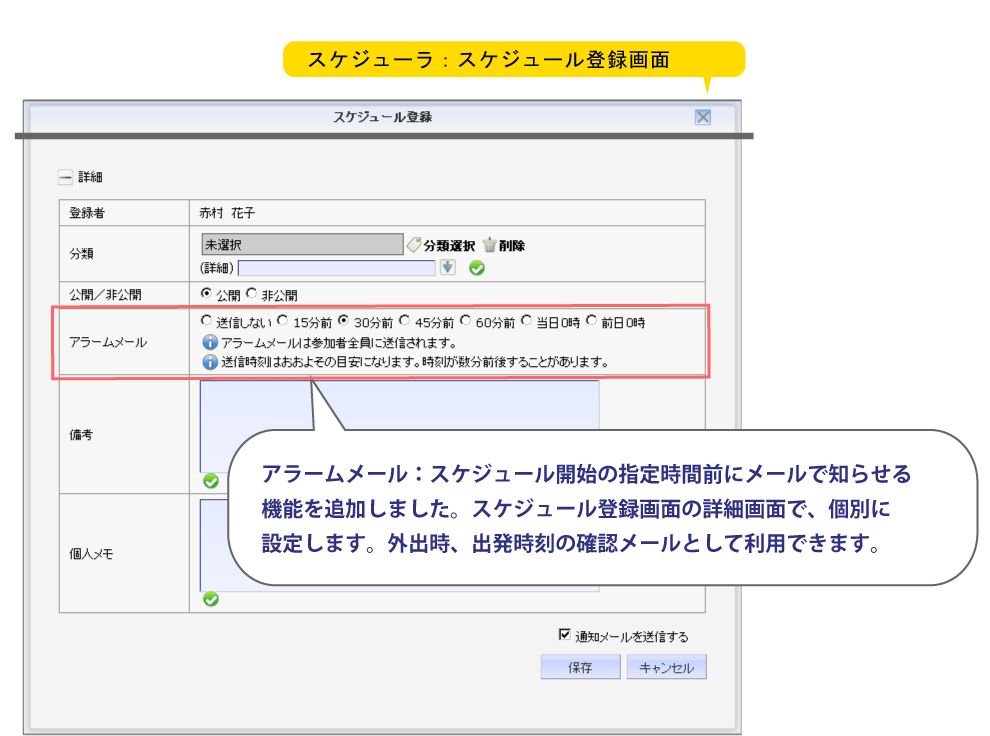Viewport: 990px width, 736px height.
Task: Select the 60分前 alarm option
Action: [x=465, y=321]
